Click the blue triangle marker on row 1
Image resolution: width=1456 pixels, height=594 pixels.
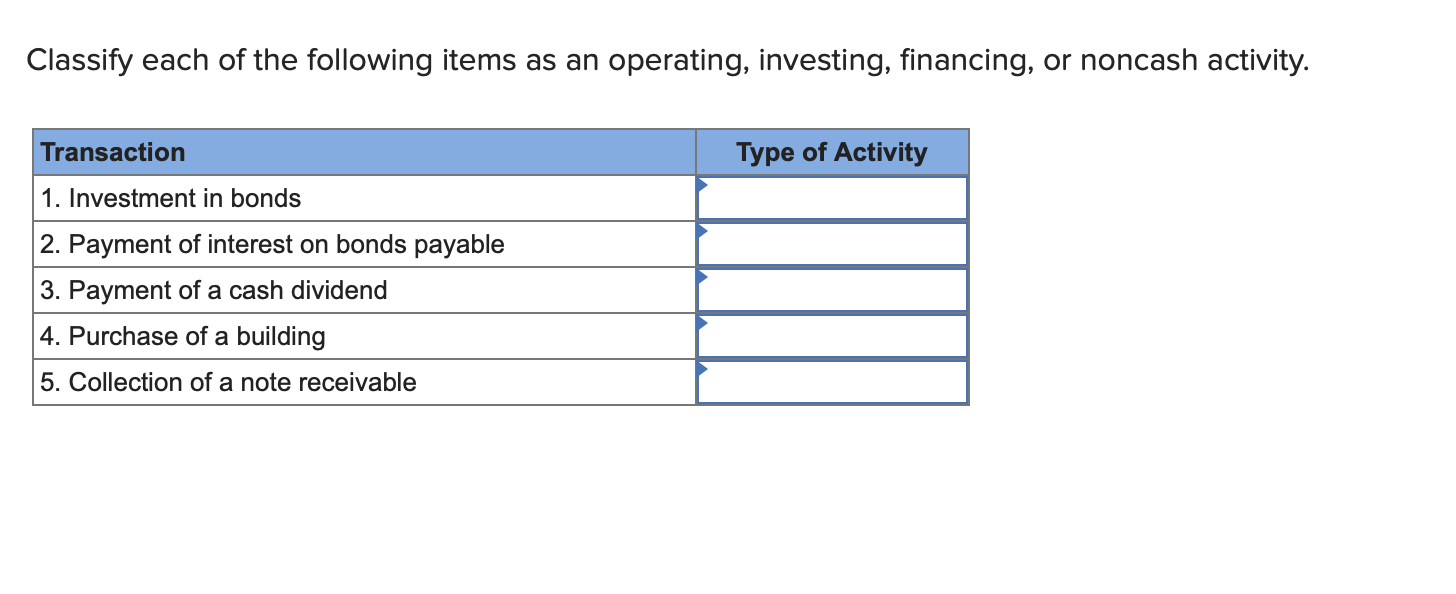point(701,182)
